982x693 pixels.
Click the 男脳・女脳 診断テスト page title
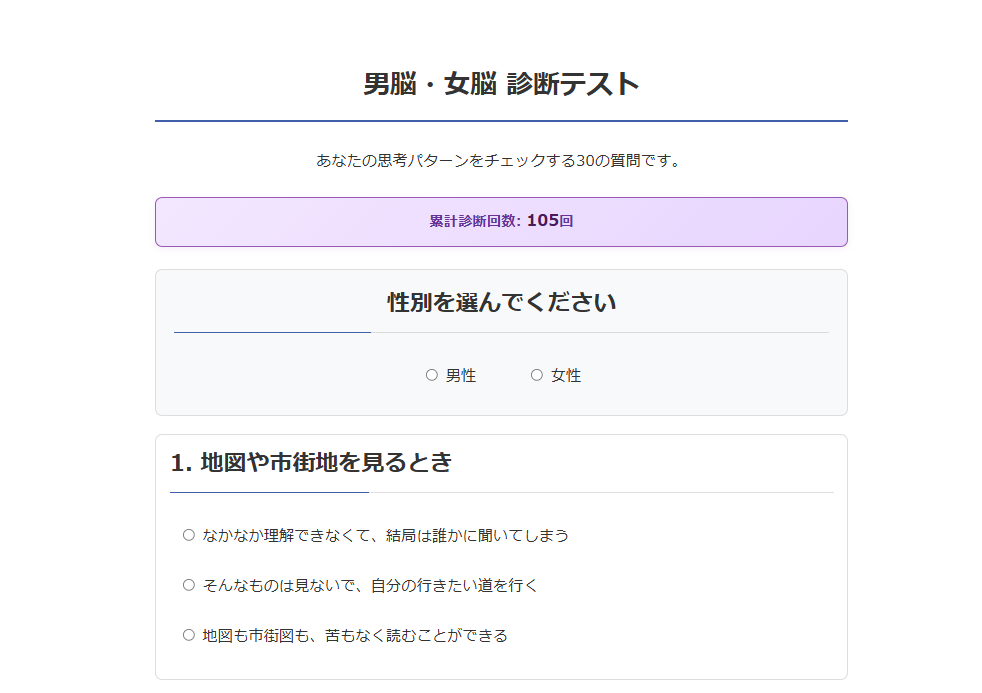[x=501, y=84]
